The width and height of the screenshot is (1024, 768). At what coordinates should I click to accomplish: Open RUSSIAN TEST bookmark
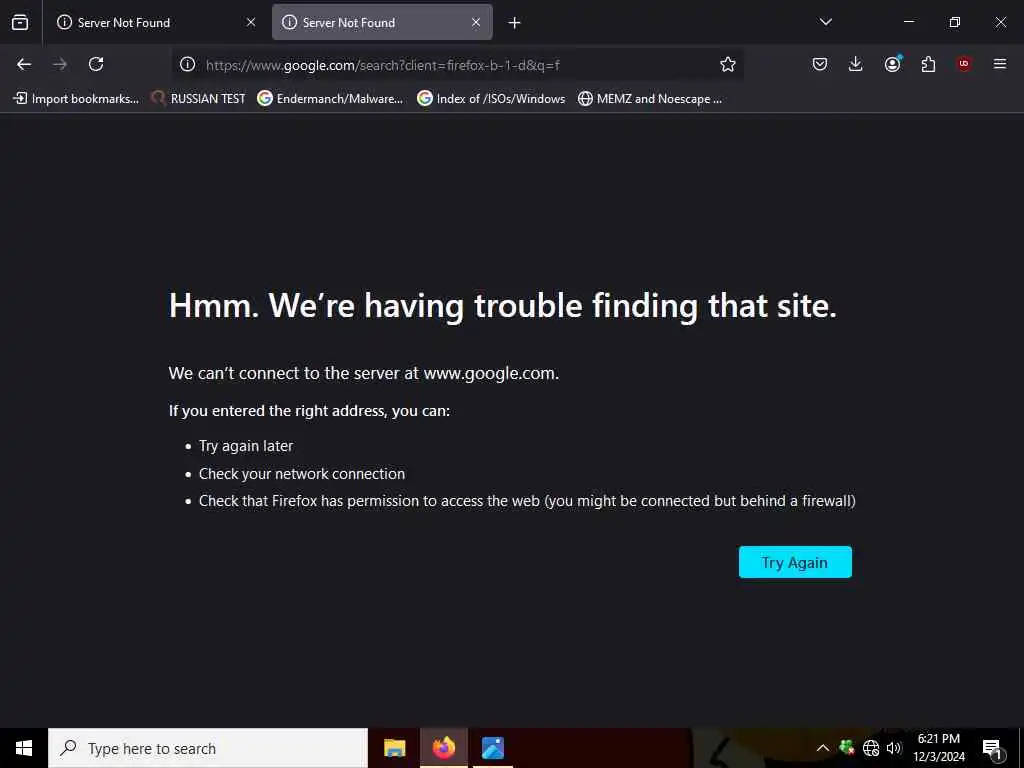(x=199, y=99)
